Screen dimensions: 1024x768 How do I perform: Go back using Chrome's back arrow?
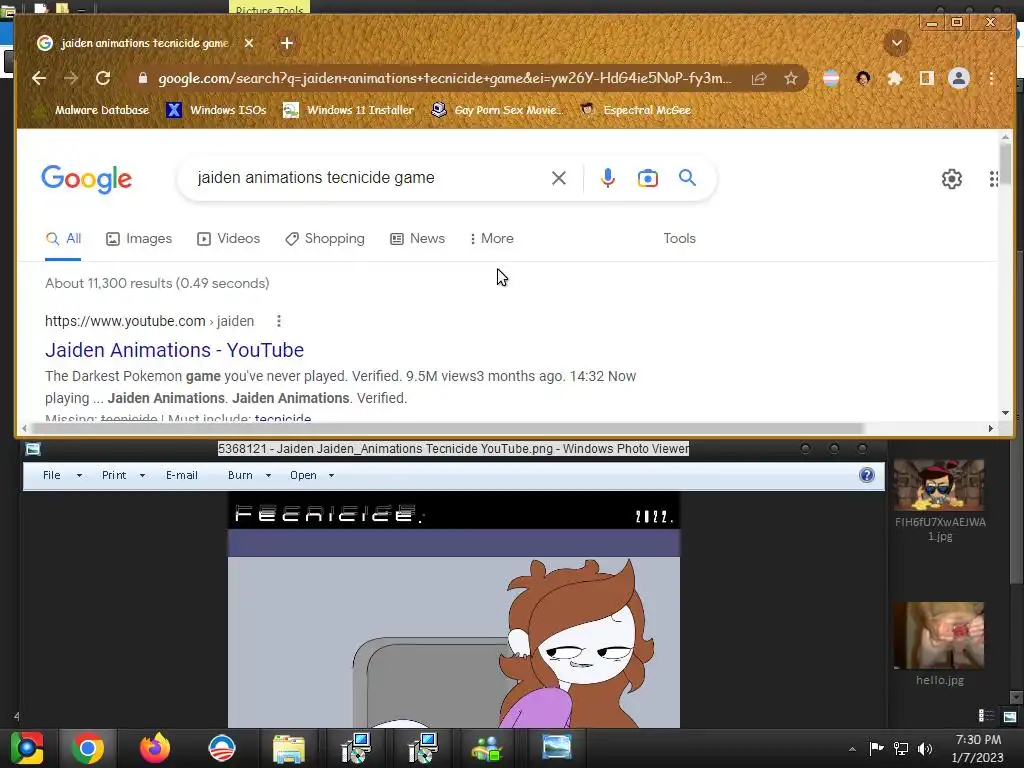pyautogui.click(x=39, y=78)
